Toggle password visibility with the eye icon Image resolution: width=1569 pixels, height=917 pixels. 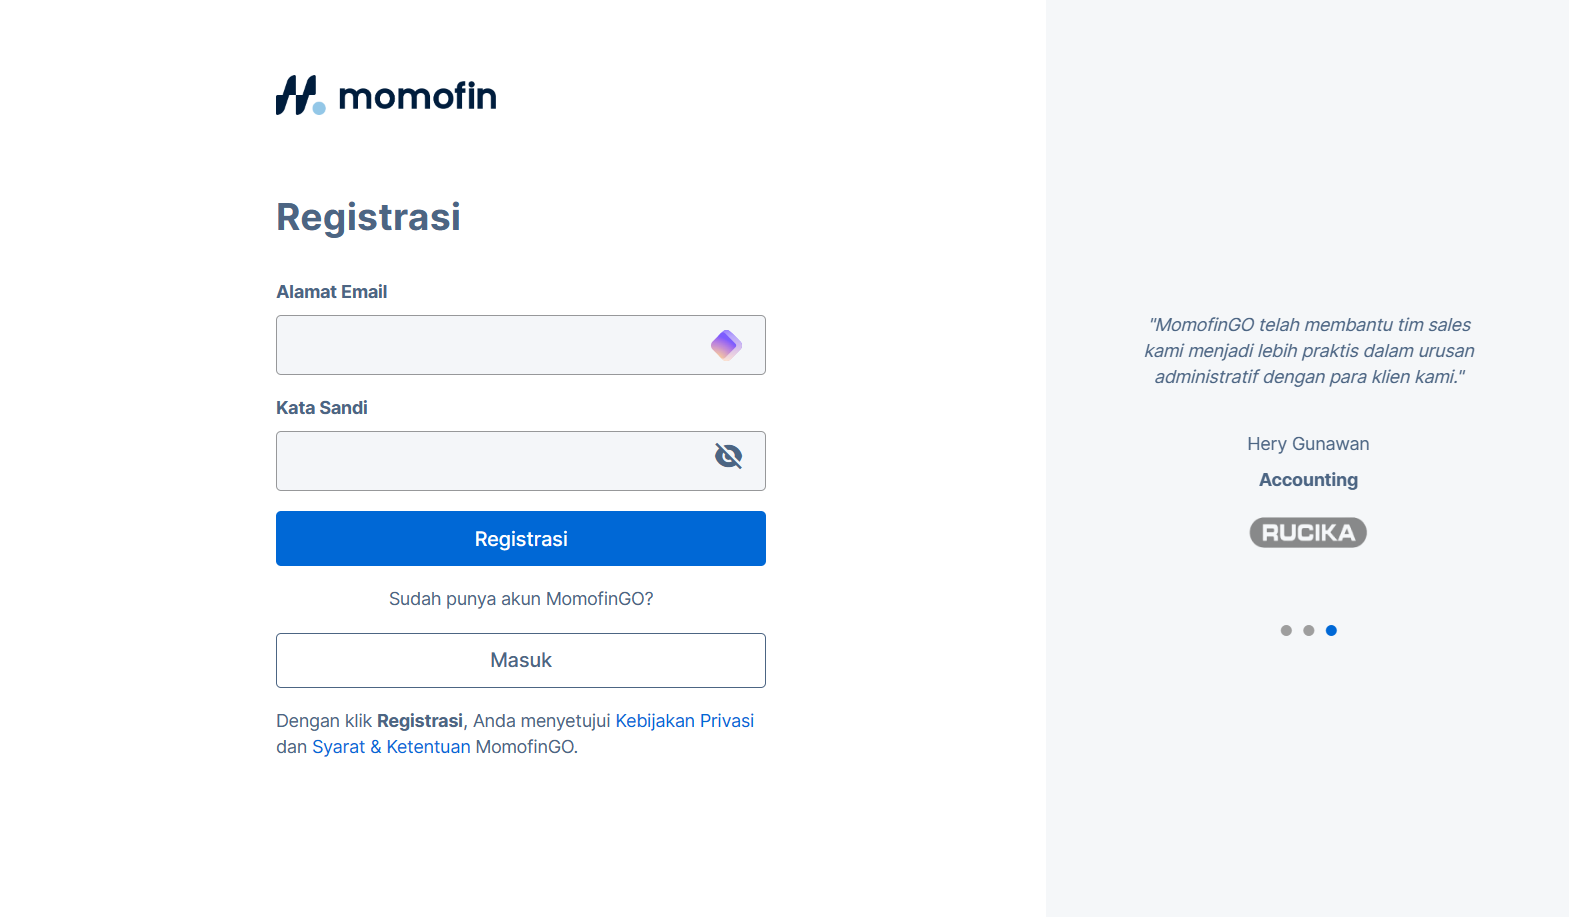click(x=728, y=457)
